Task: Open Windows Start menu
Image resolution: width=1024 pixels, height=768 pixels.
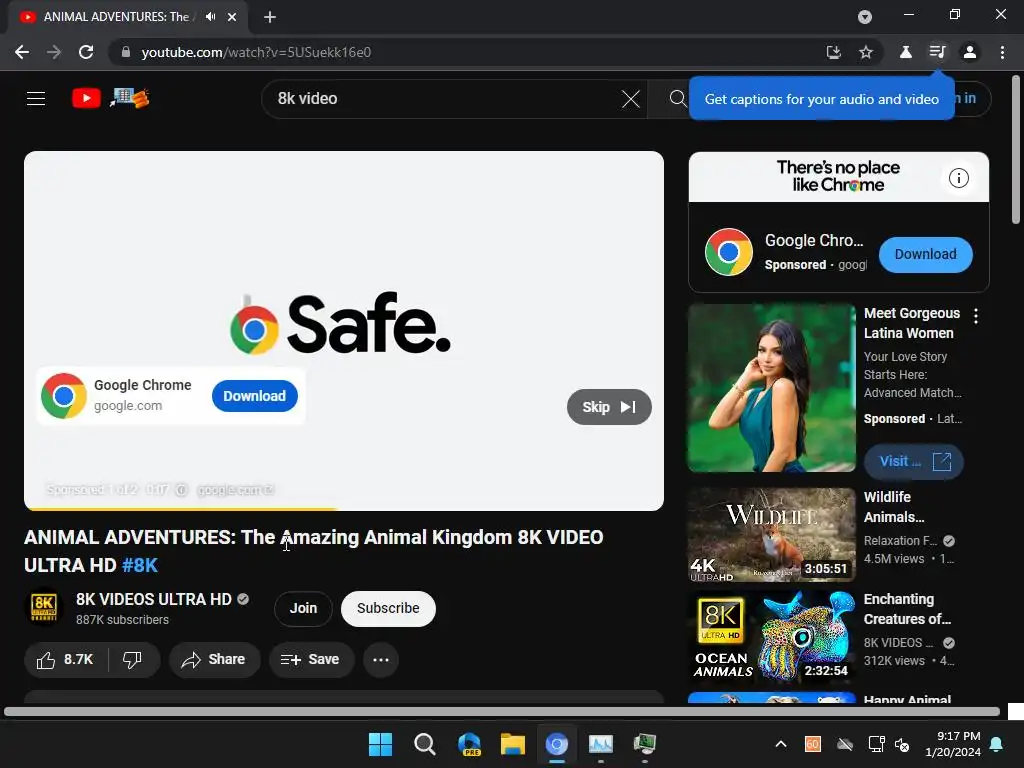Action: click(x=380, y=744)
